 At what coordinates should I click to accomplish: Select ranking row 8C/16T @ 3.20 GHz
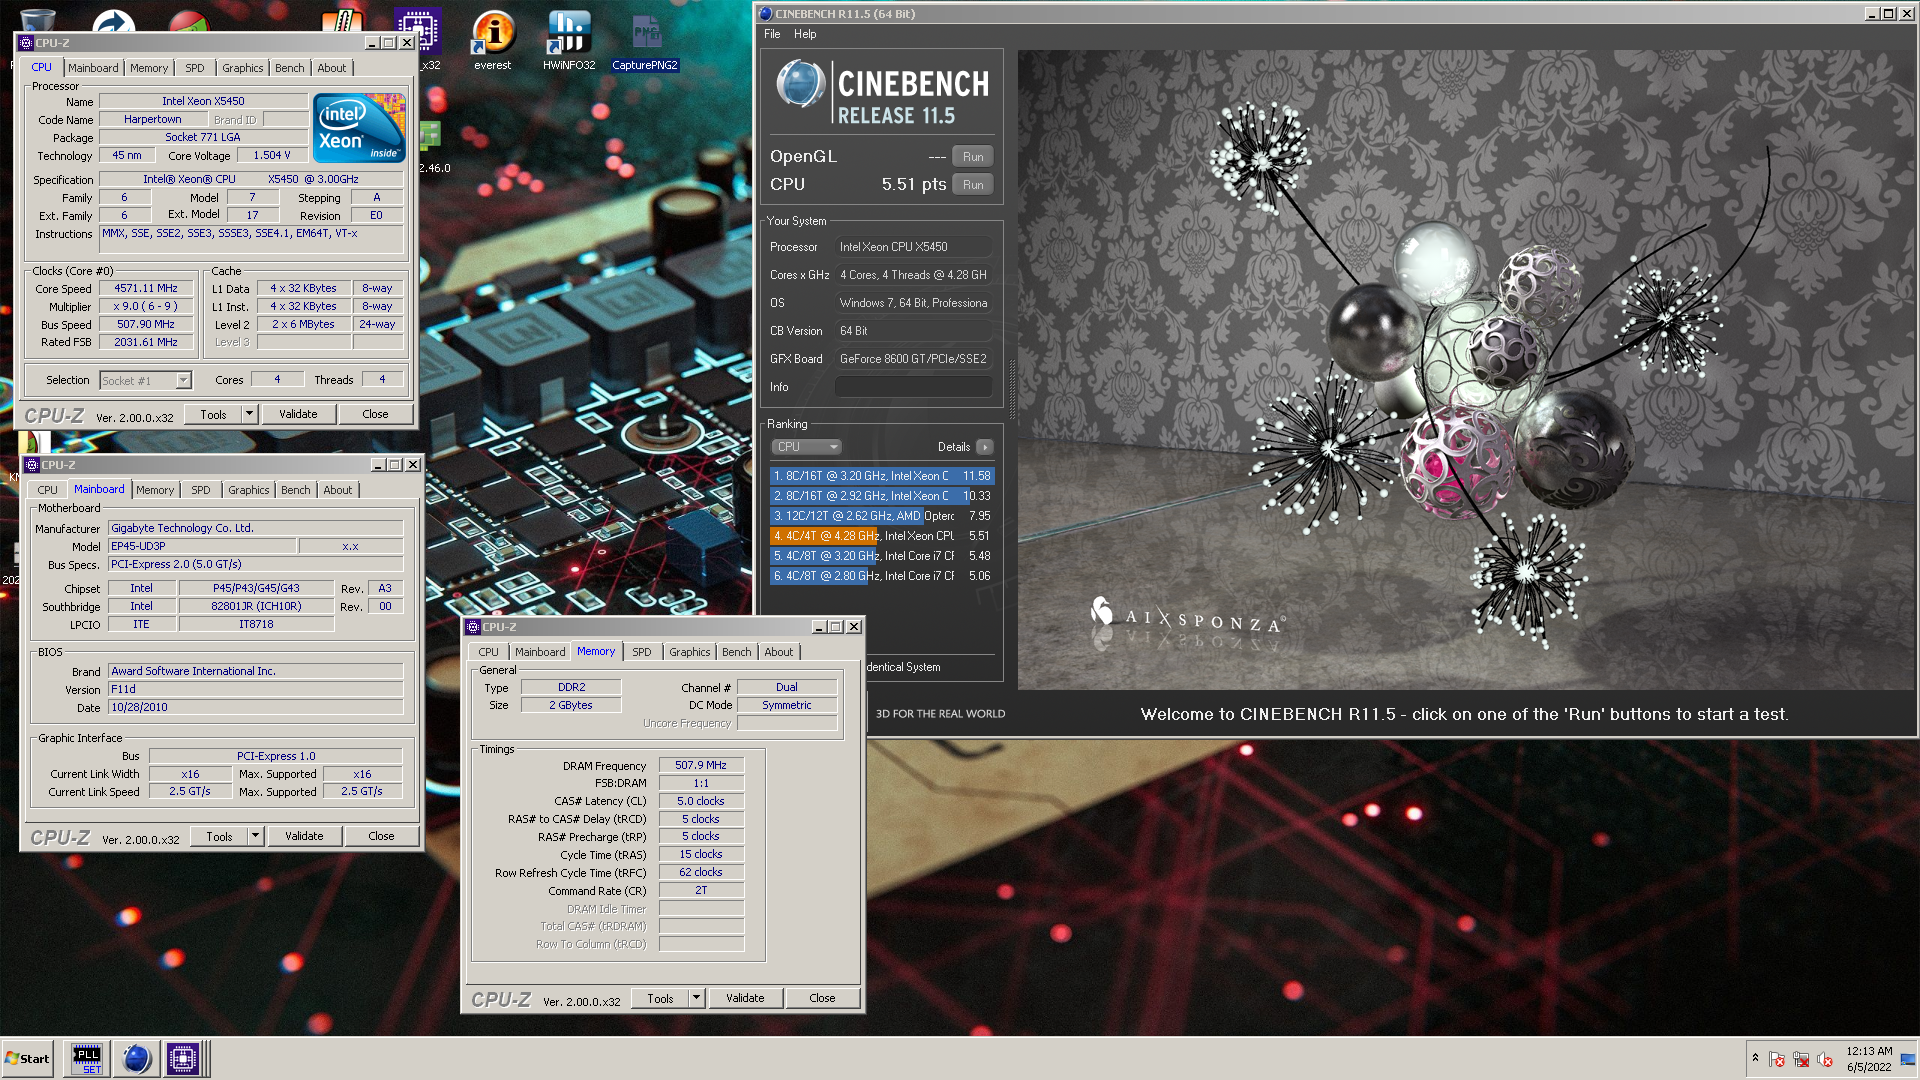tap(882, 476)
